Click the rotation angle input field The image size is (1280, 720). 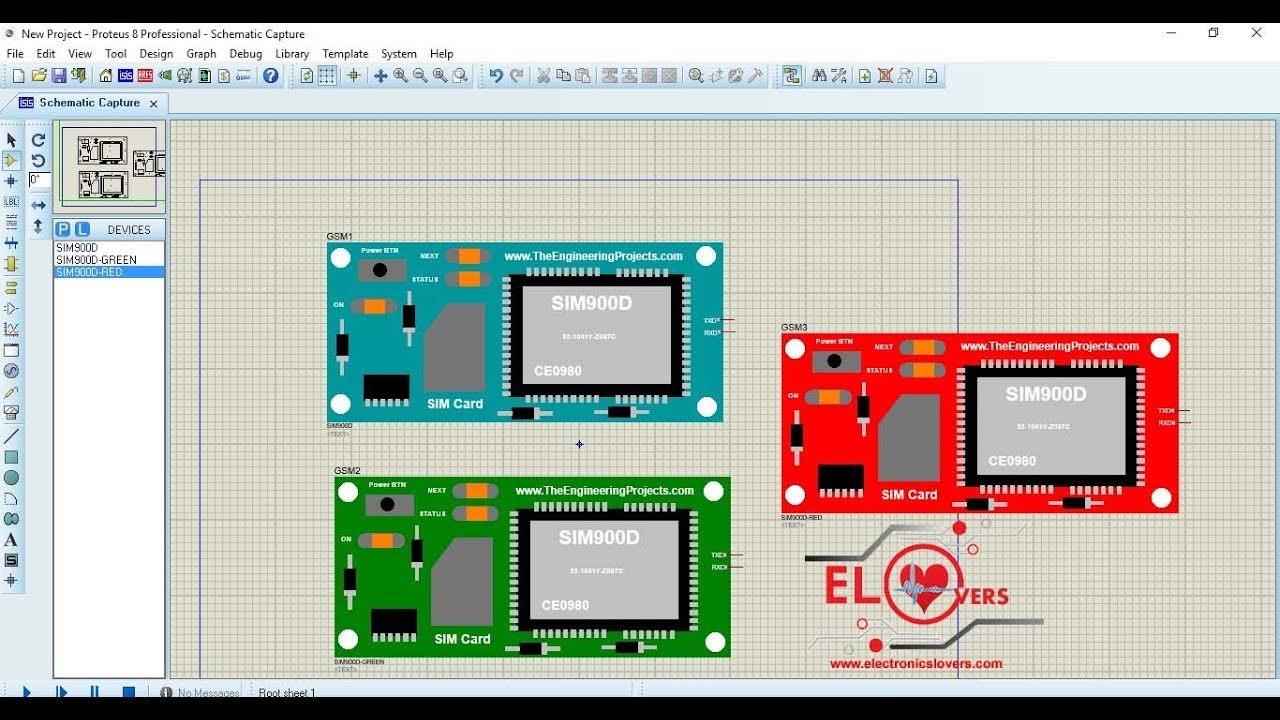click(39, 181)
